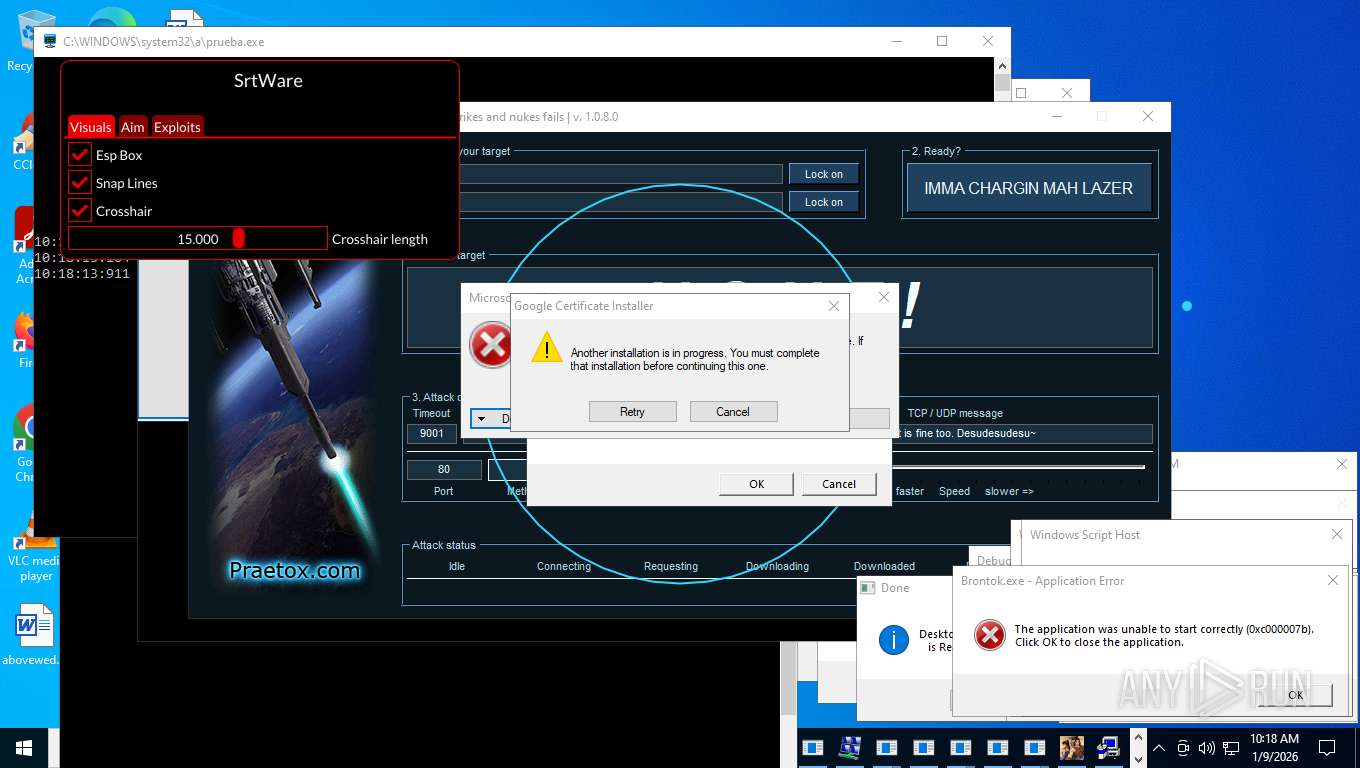Close the Brontok.exe Application Error dialog
Viewport: 1360px width, 768px height.
tap(1333, 580)
